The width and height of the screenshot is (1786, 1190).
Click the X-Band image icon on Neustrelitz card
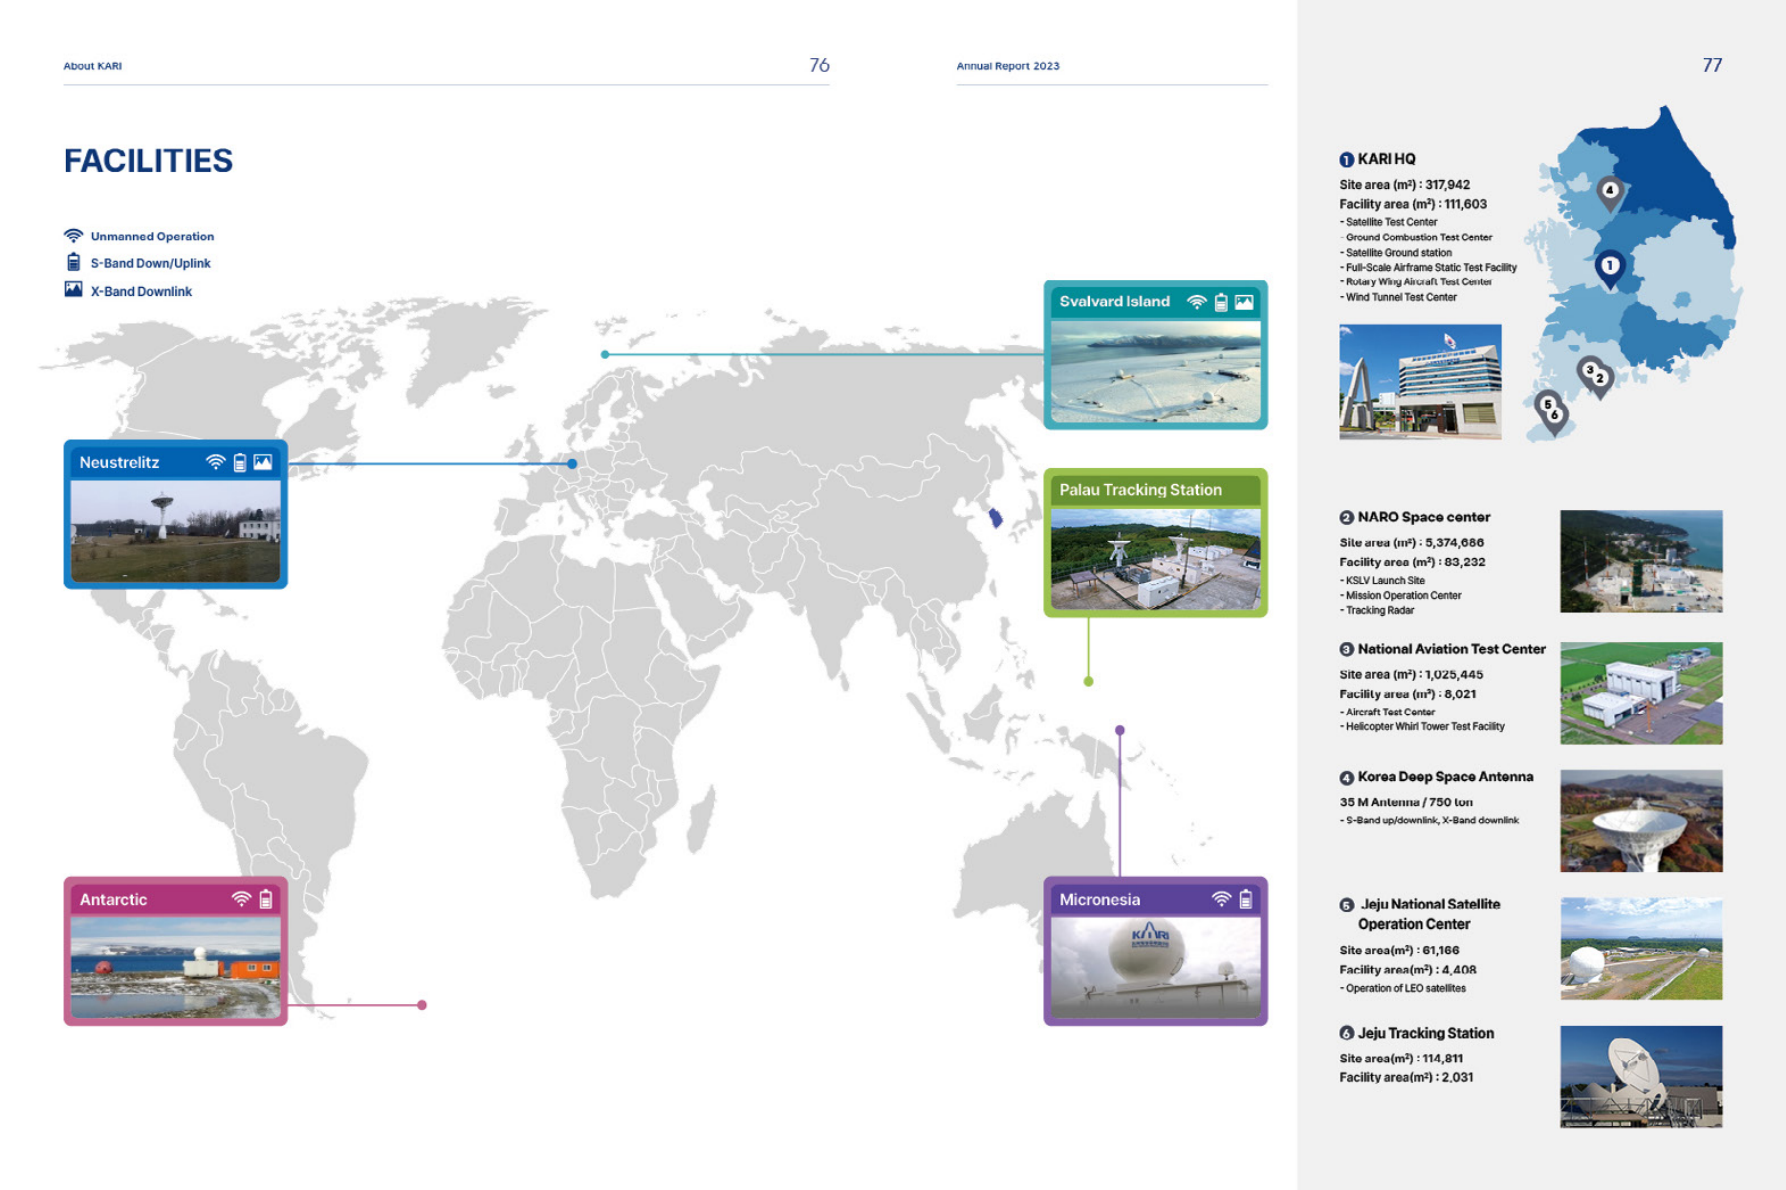(x=263, y=462)
